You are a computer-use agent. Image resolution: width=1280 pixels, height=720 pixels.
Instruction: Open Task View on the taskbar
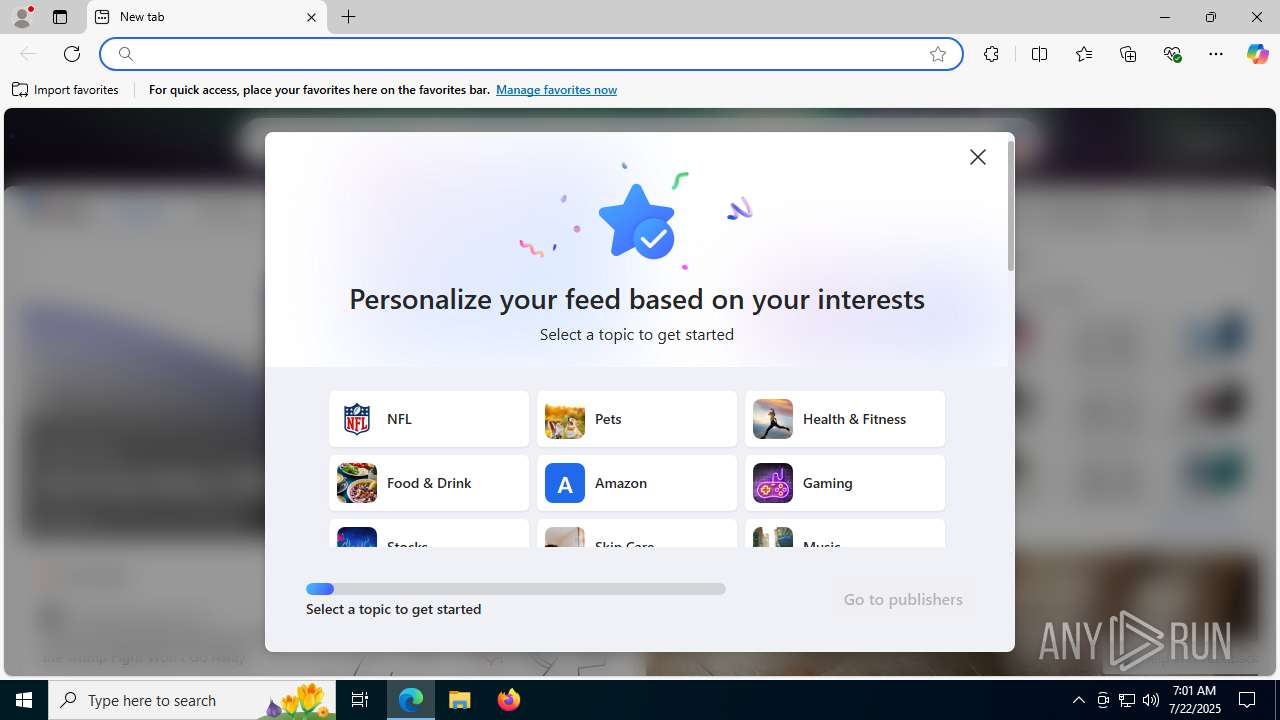pos(360,700)
